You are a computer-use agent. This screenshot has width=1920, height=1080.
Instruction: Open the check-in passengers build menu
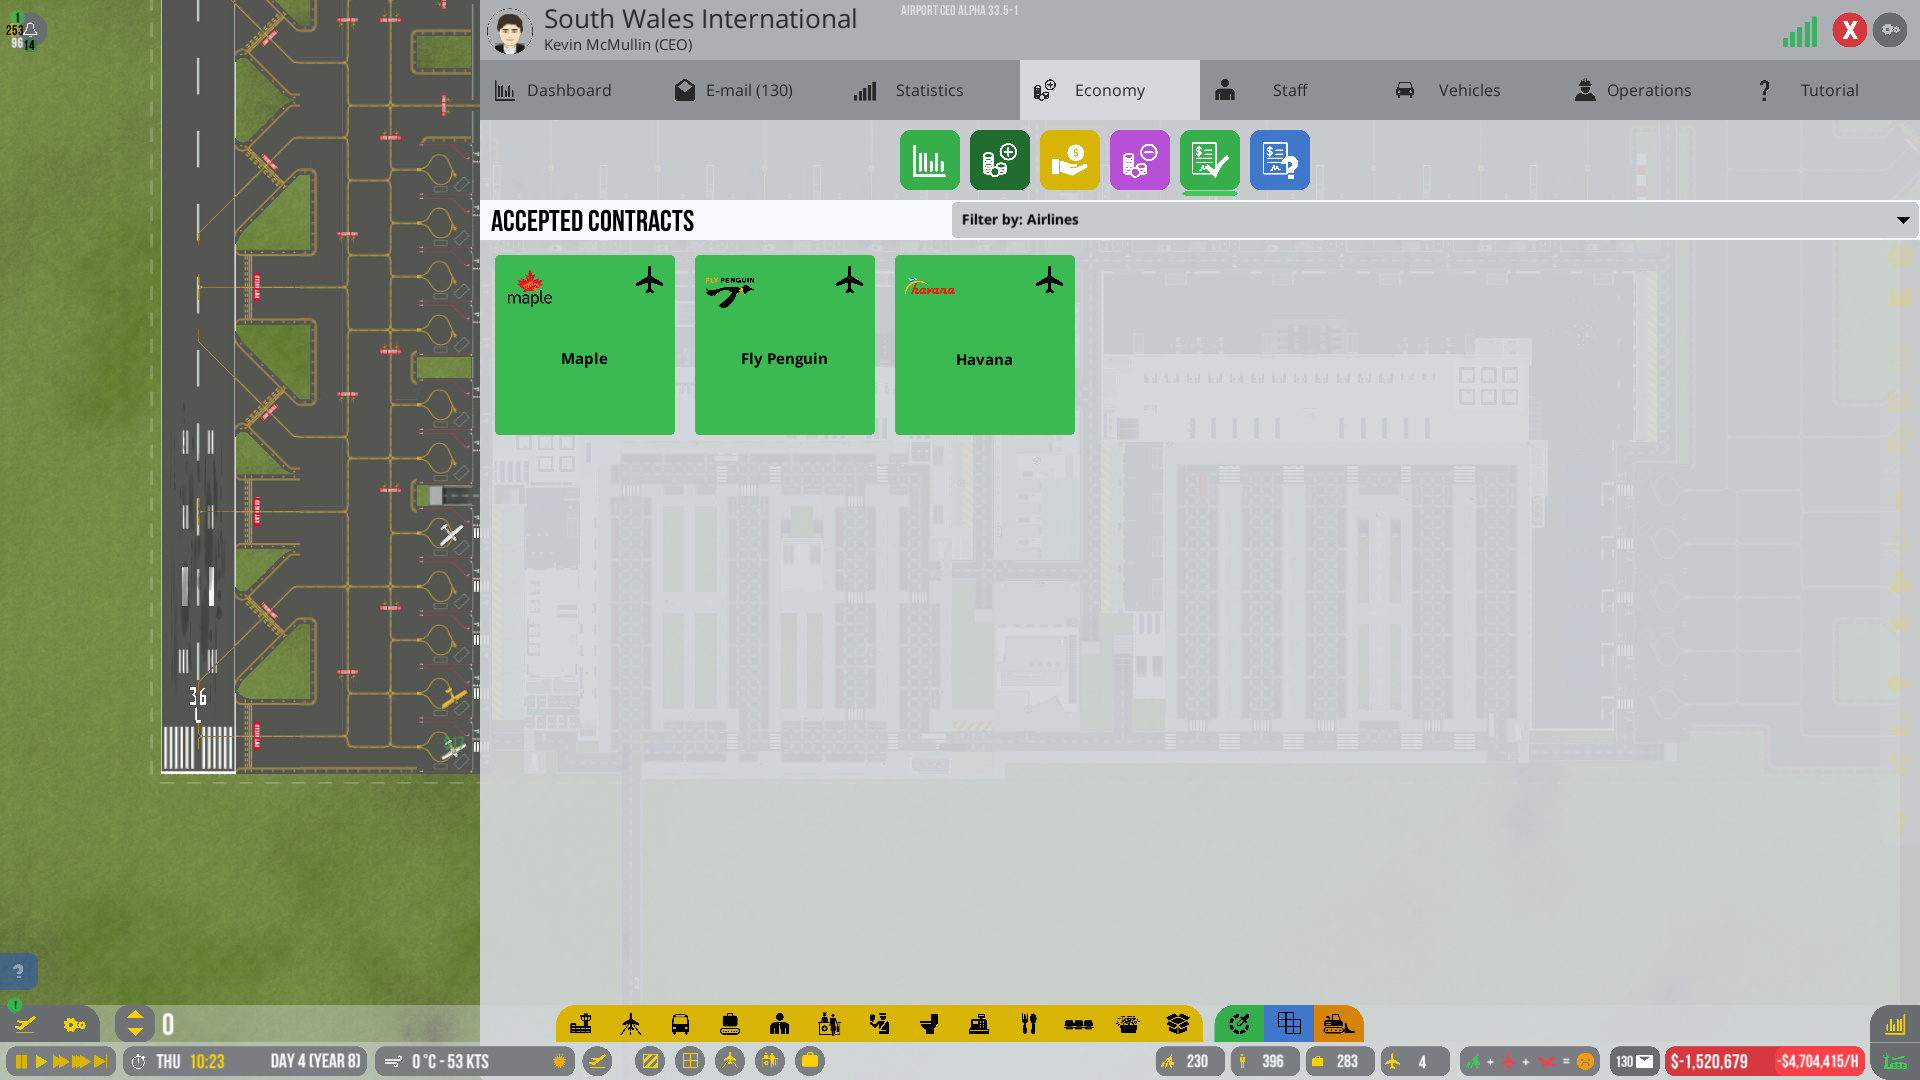tap(830, 1024)
